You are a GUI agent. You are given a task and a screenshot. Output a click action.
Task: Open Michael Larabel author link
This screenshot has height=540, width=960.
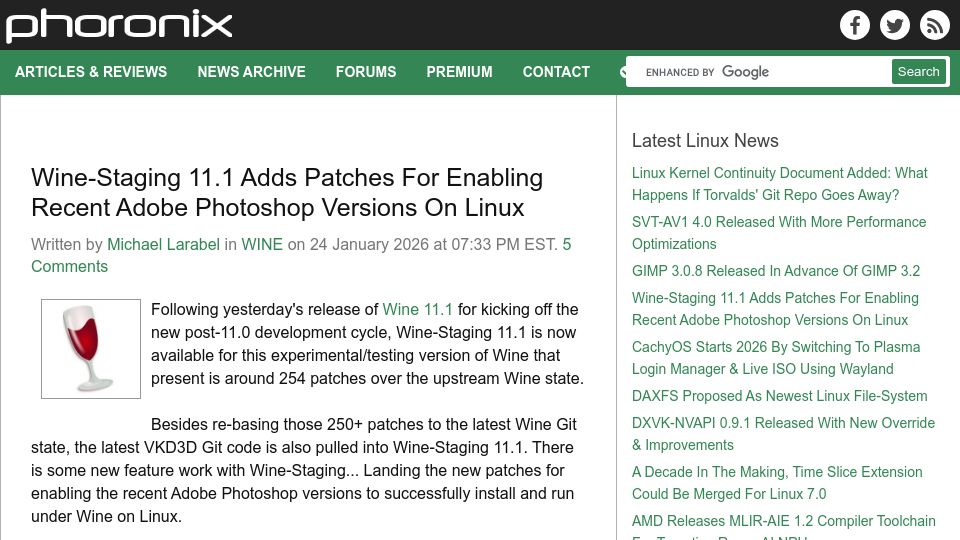(x=163, y=244)
